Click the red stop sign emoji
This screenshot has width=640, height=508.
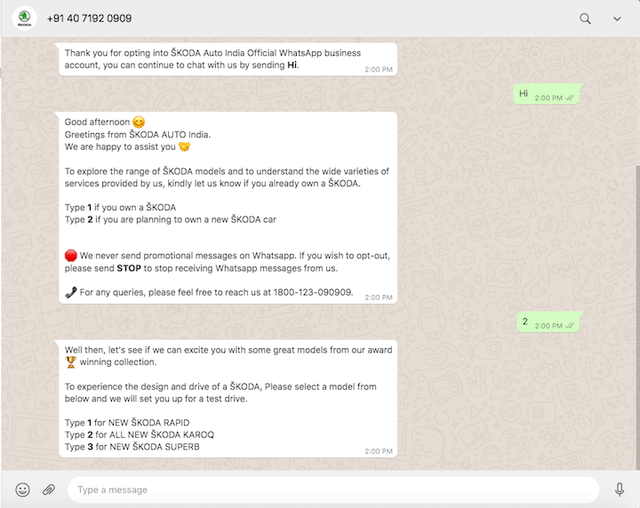[71, 256]
